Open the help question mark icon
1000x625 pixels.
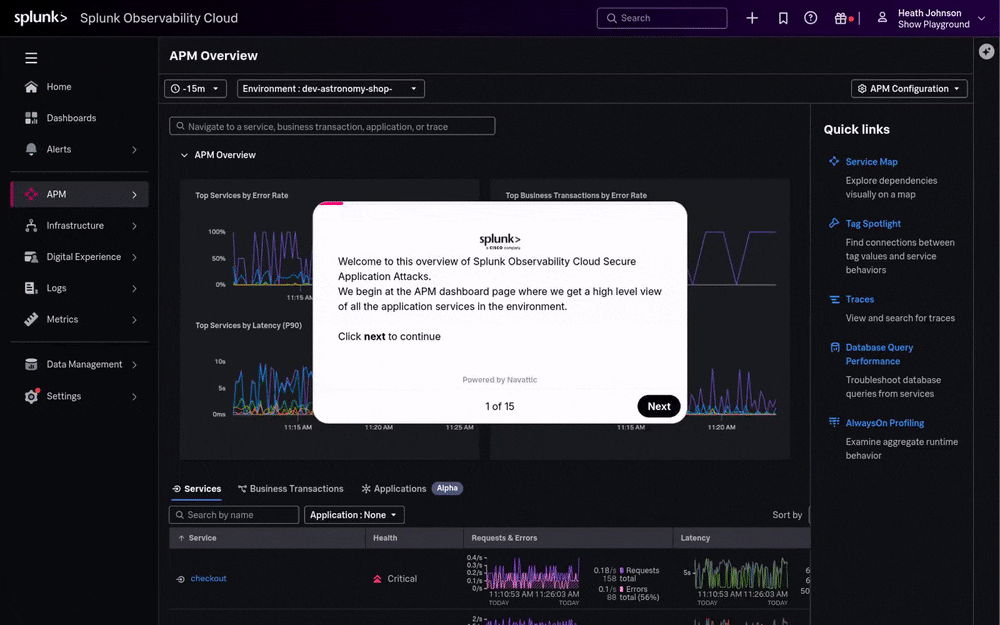tap(811, 18)
